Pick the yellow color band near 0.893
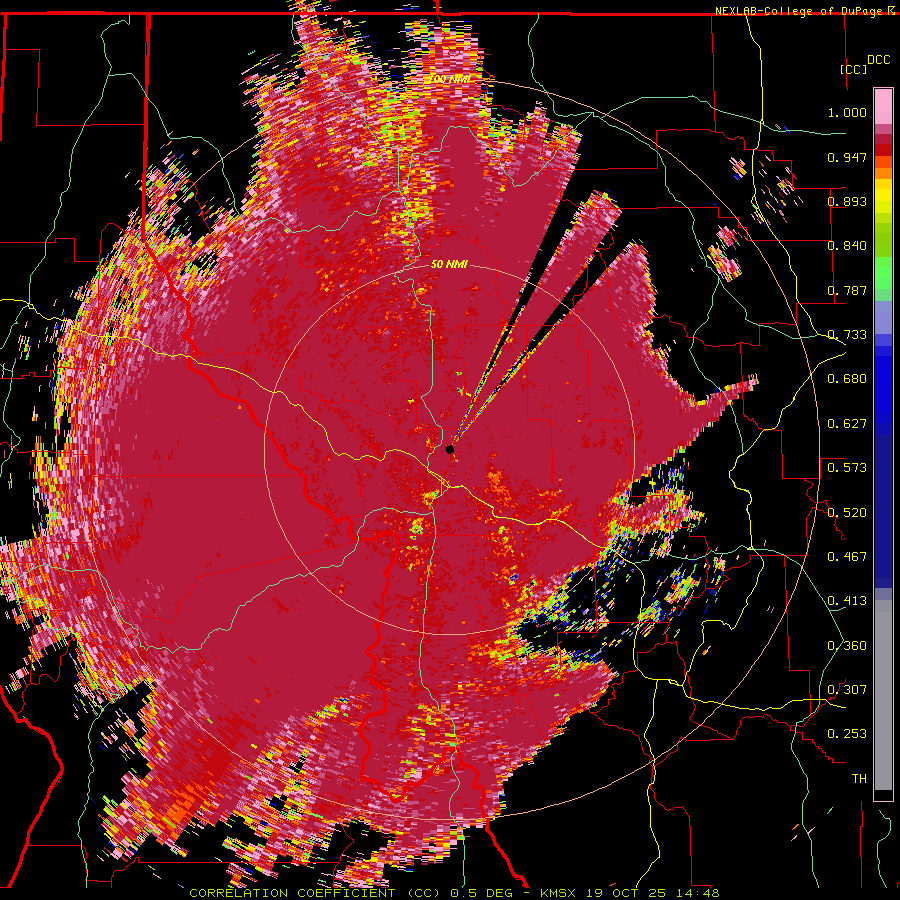Image resolution: width=900 pixels, height=900 pixels. point(883,196)
